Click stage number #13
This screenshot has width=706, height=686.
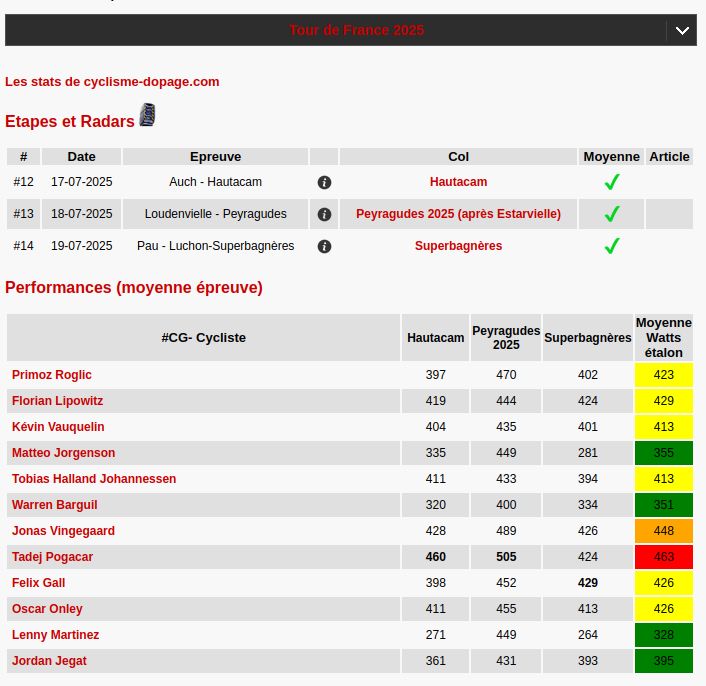pyautogui.click(x=23, y=214)
